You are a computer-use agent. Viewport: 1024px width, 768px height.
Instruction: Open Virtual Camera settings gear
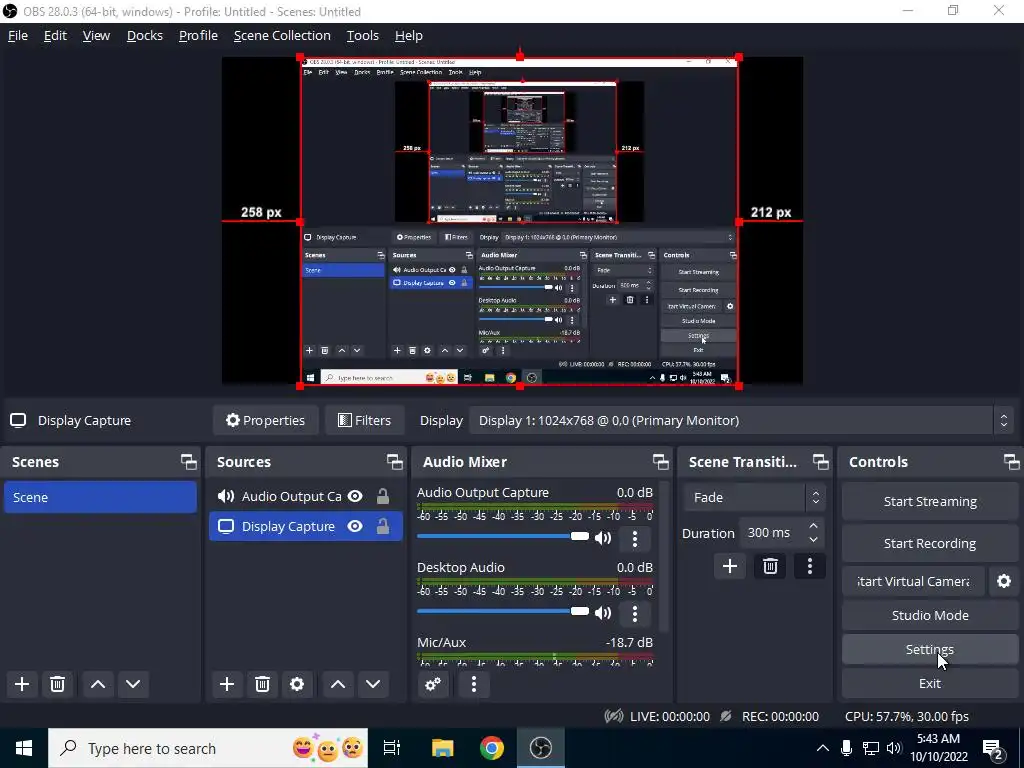1004,581
